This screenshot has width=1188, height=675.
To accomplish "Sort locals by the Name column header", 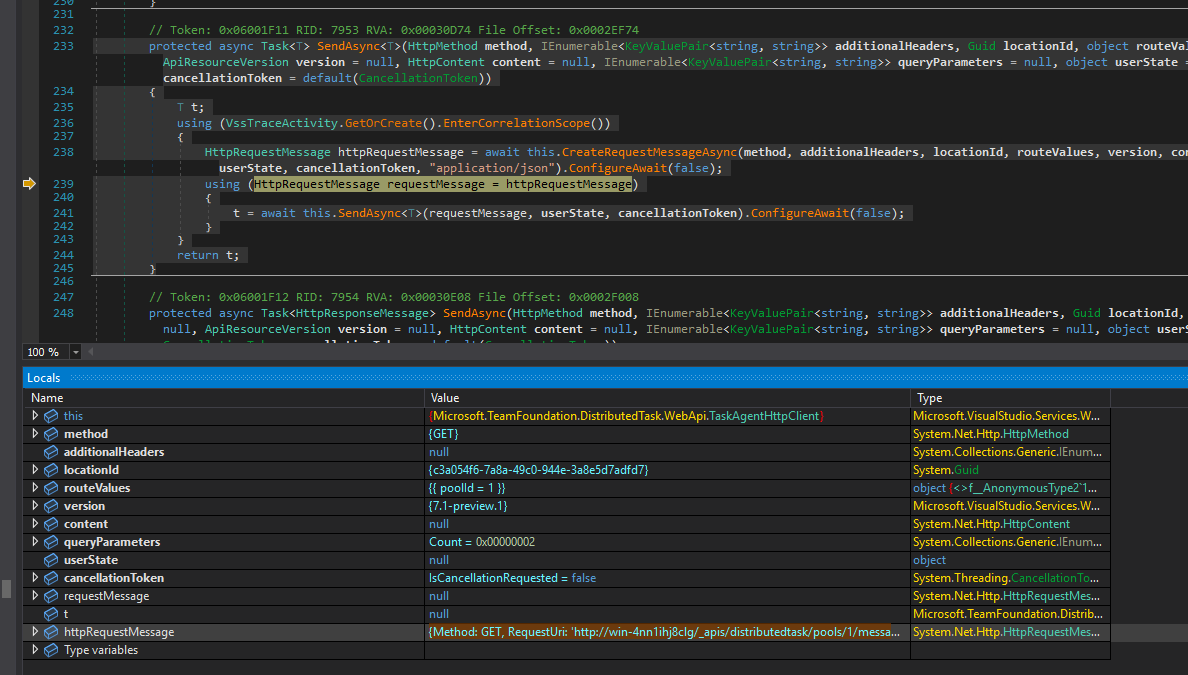I will point(47,398).
